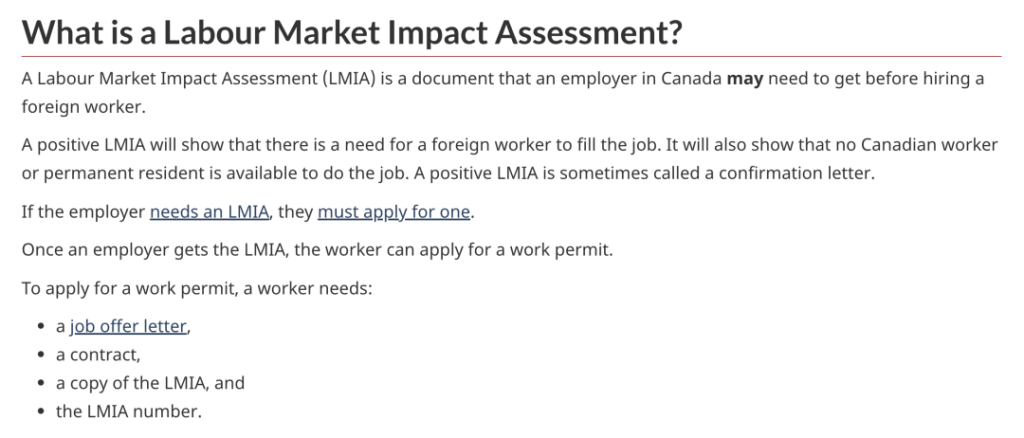The width and height of the screenshot is (1024, 438).
Task: Select the "a copy of the LMIA, and" item
Action: coord(150,383)
